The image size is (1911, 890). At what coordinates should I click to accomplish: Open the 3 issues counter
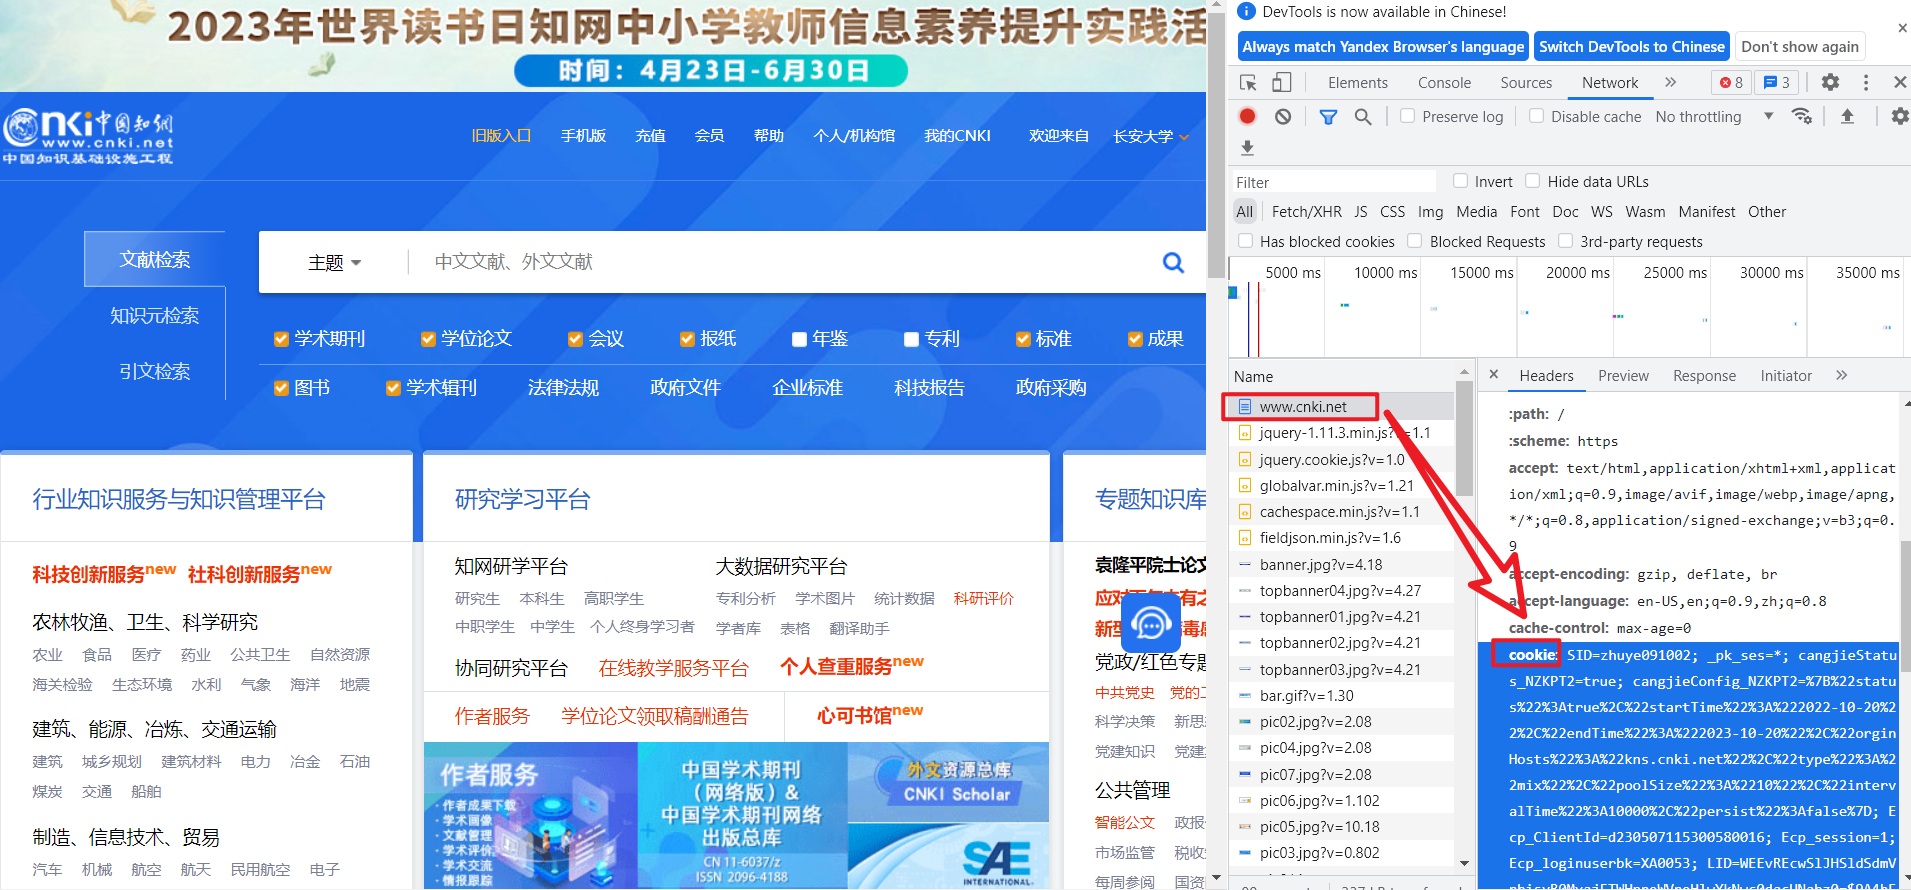click(x=1777, y=83)
